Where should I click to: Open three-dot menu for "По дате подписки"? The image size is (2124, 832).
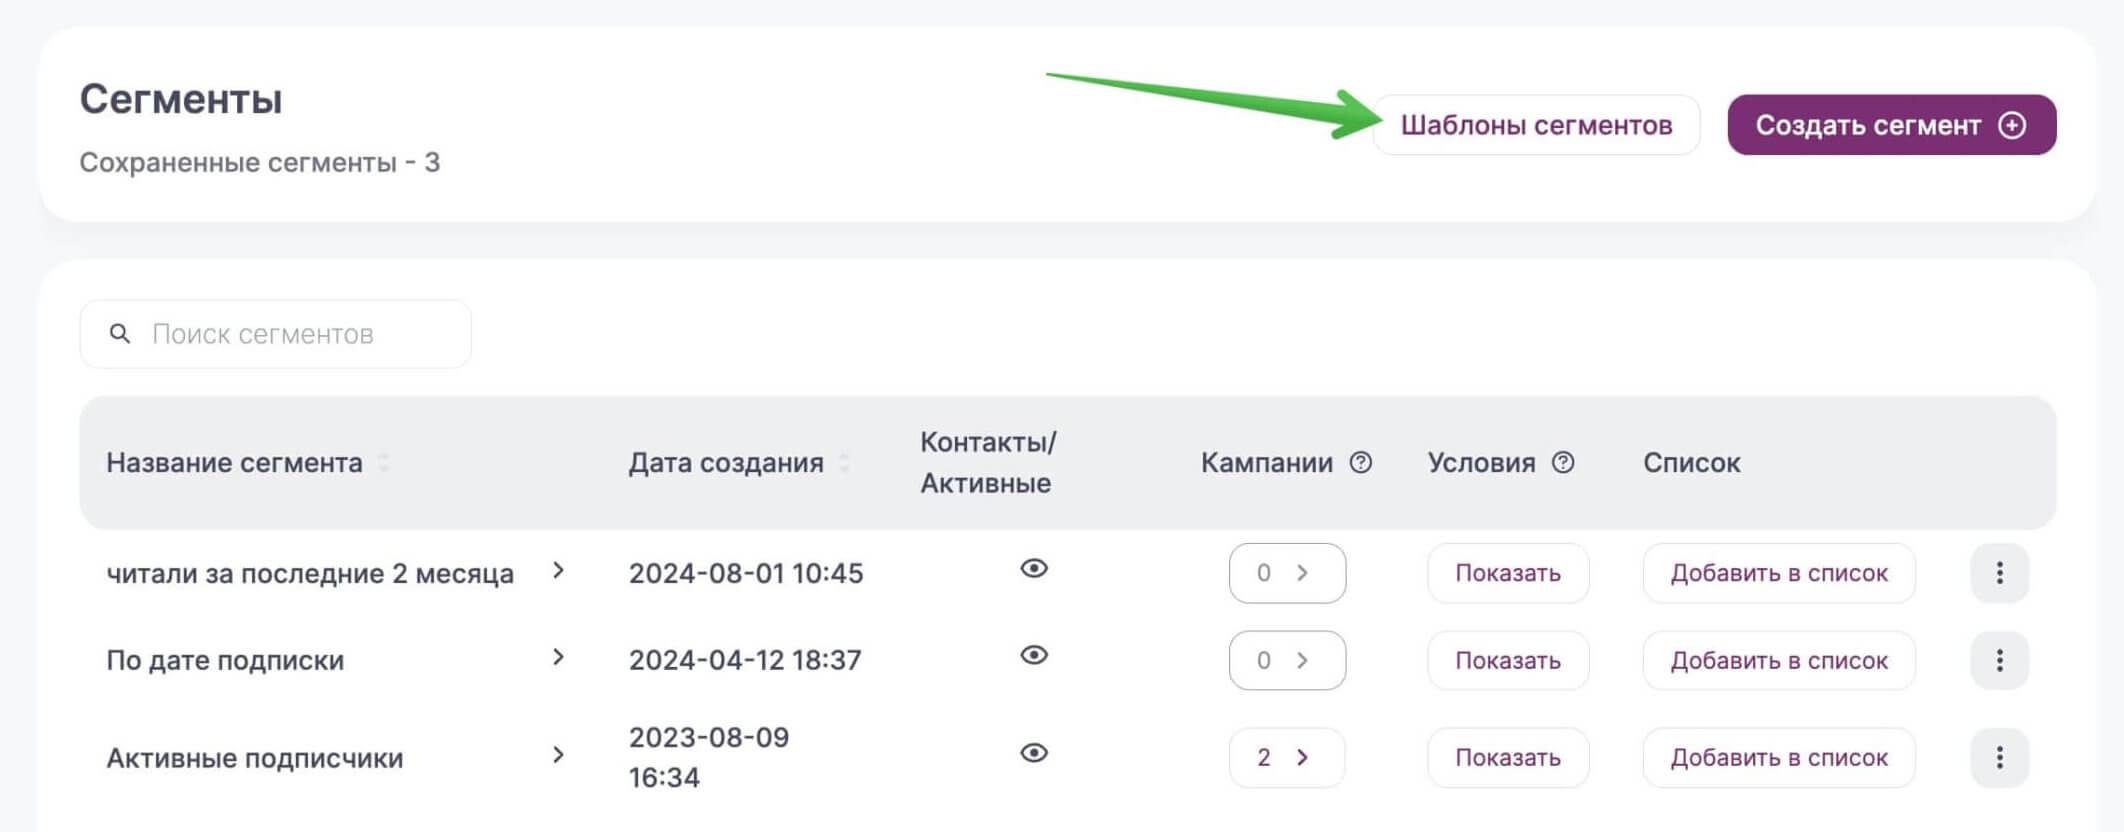1999,660
